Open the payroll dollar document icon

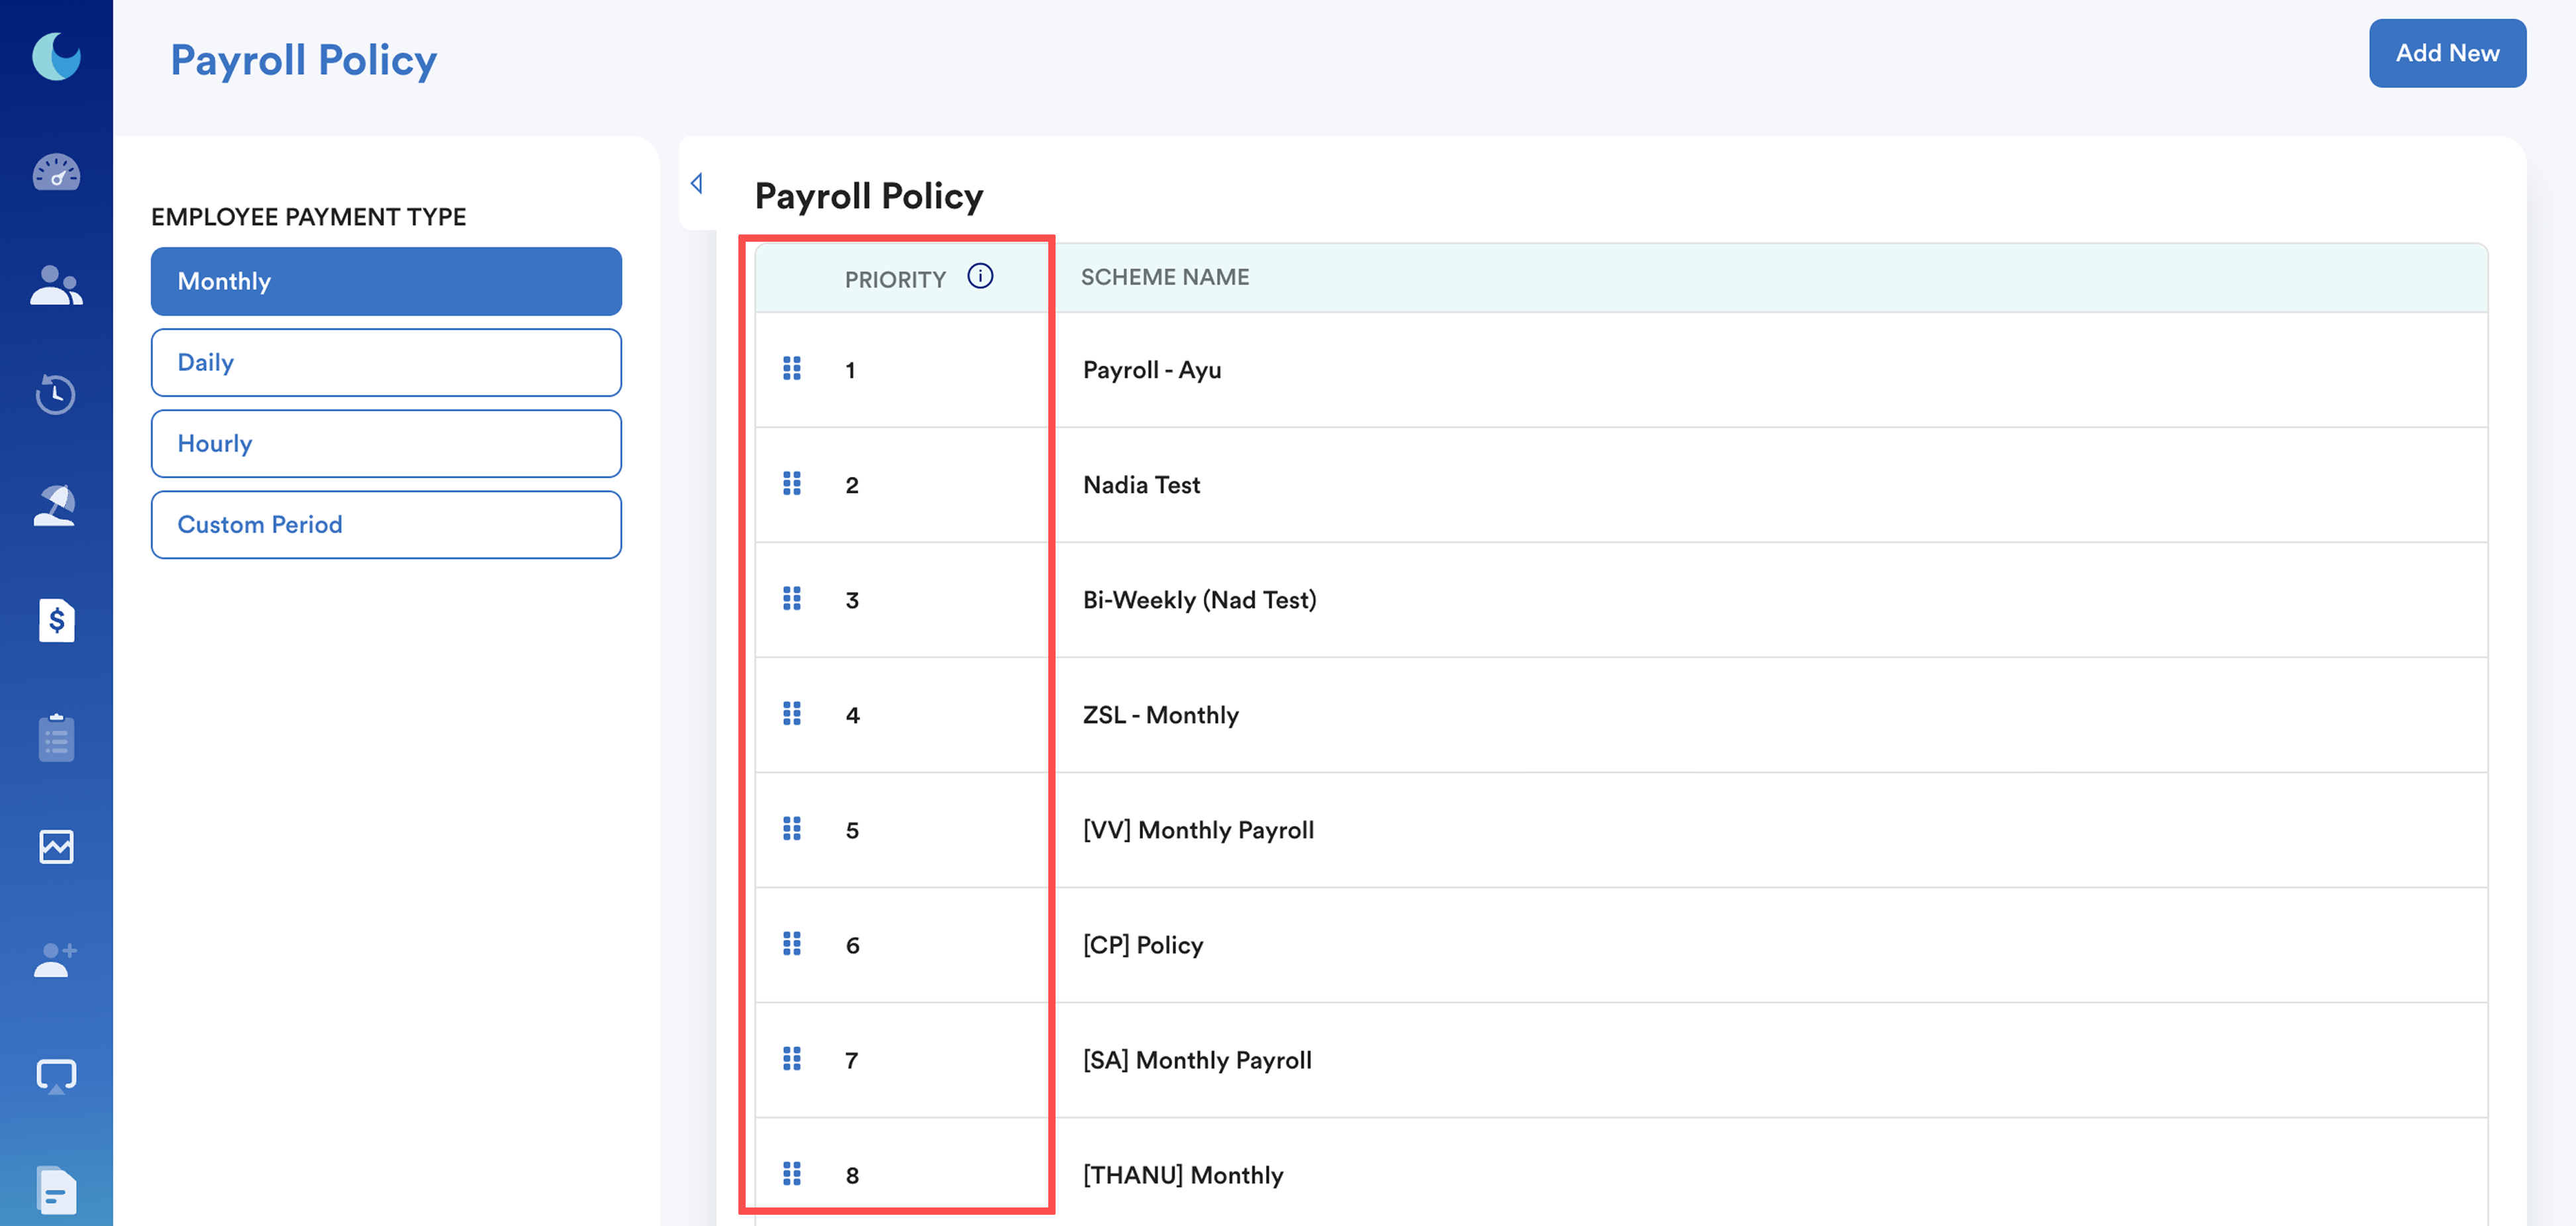(56, 620)
